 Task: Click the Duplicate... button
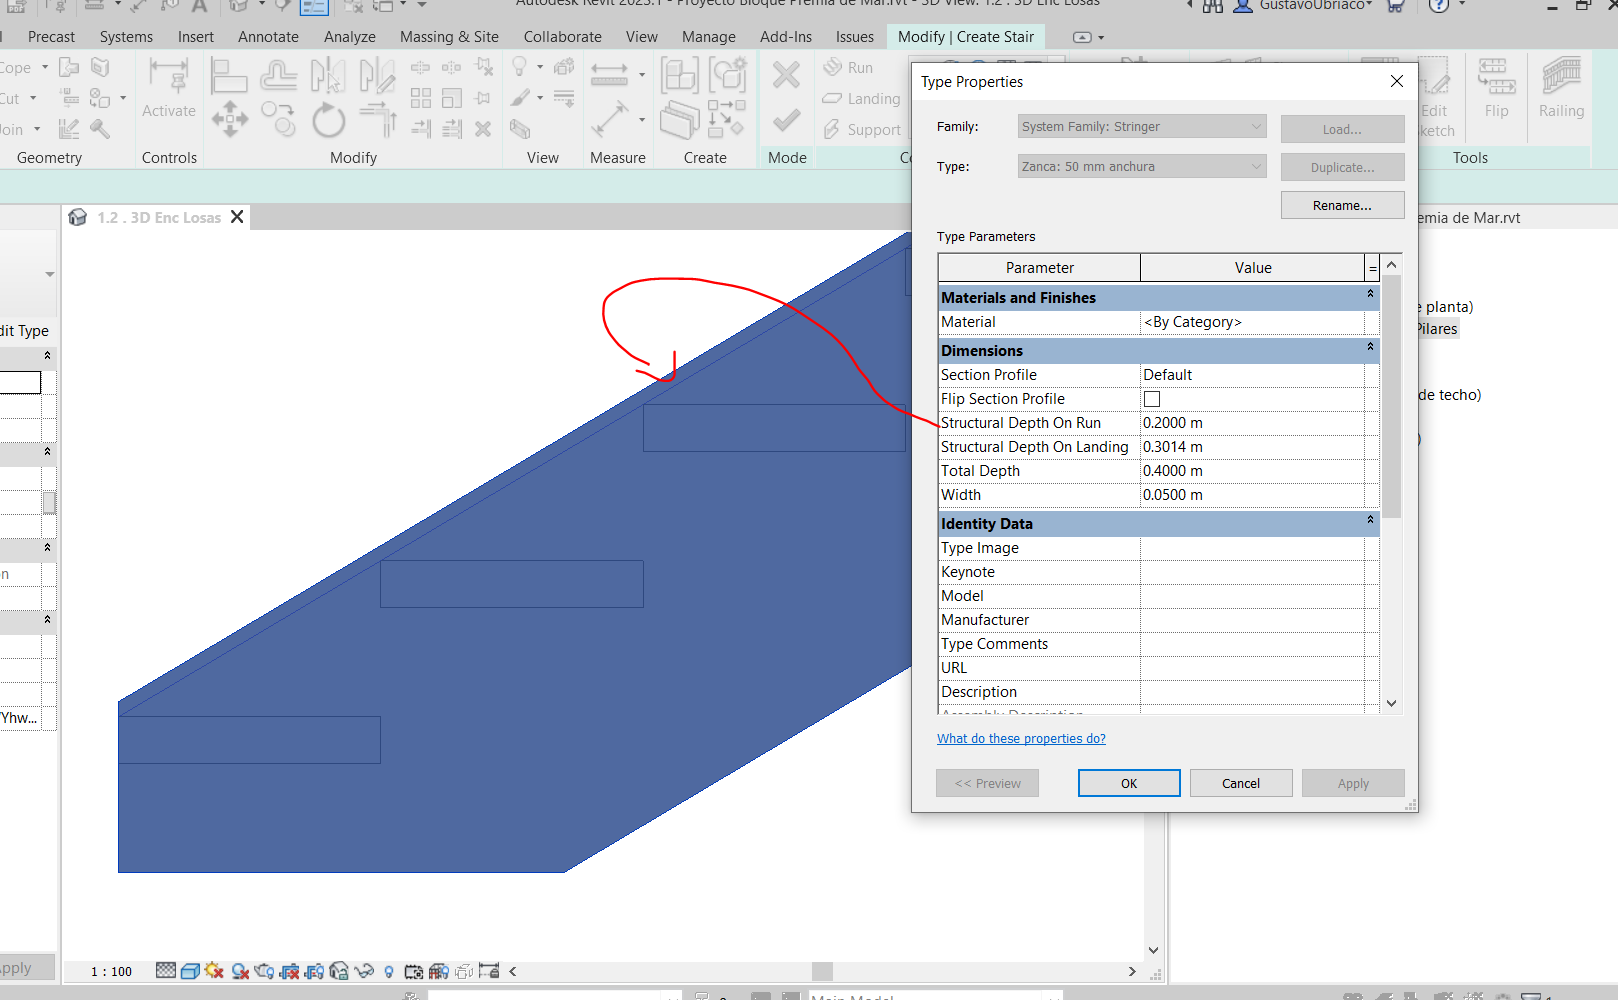[1342, 167]
